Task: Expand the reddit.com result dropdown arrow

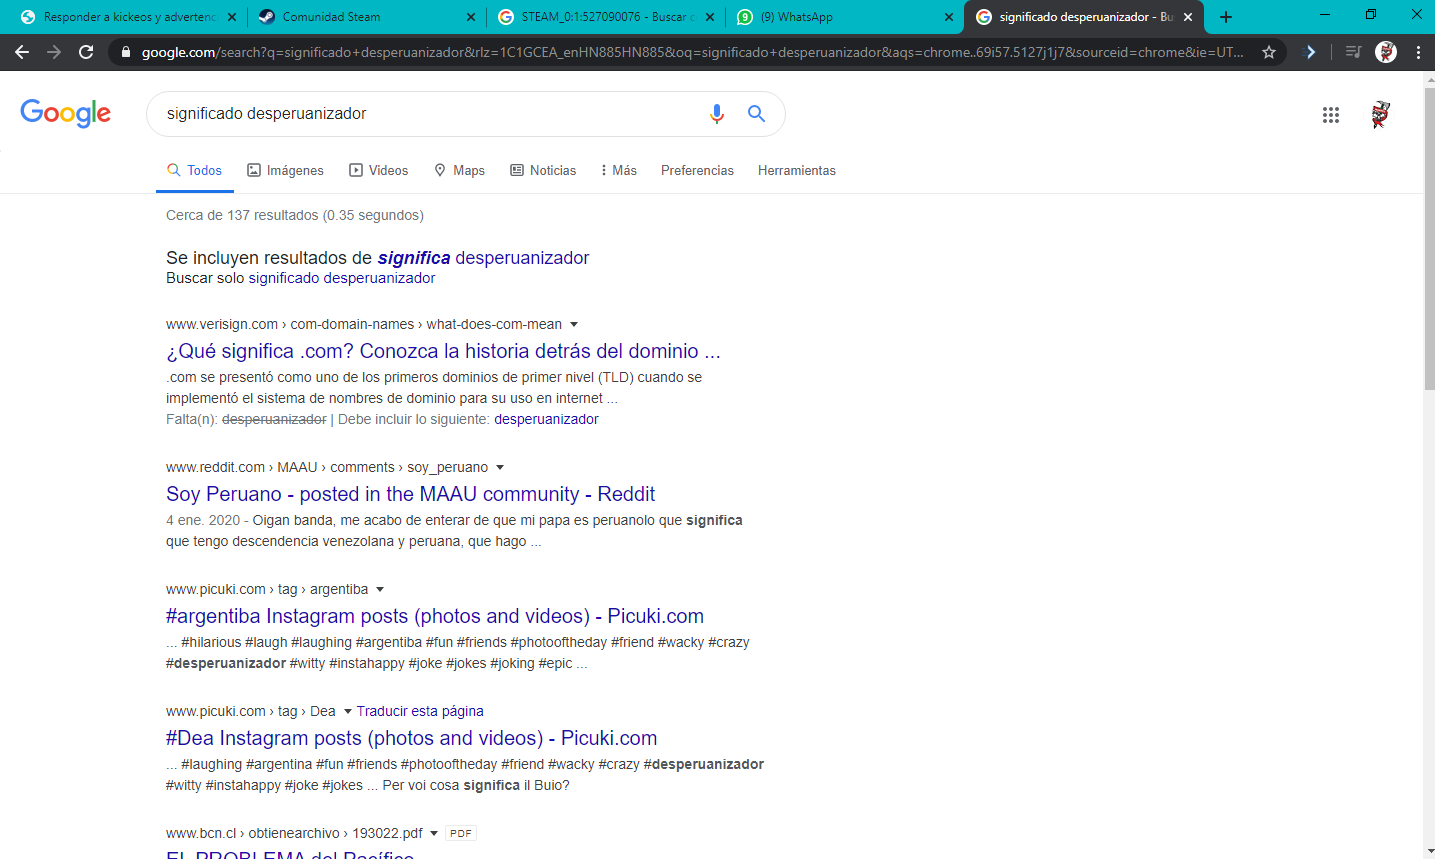Action: point(500,467)
